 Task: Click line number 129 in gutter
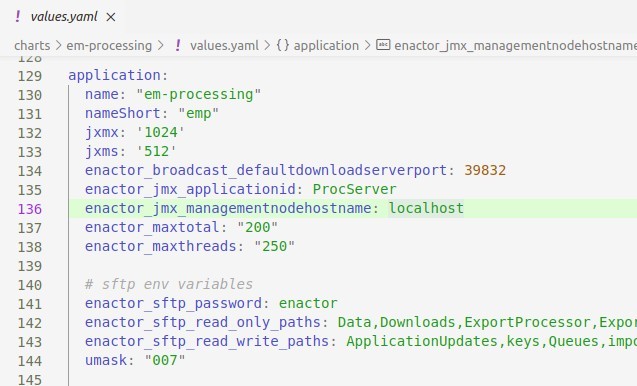(30, 76)
